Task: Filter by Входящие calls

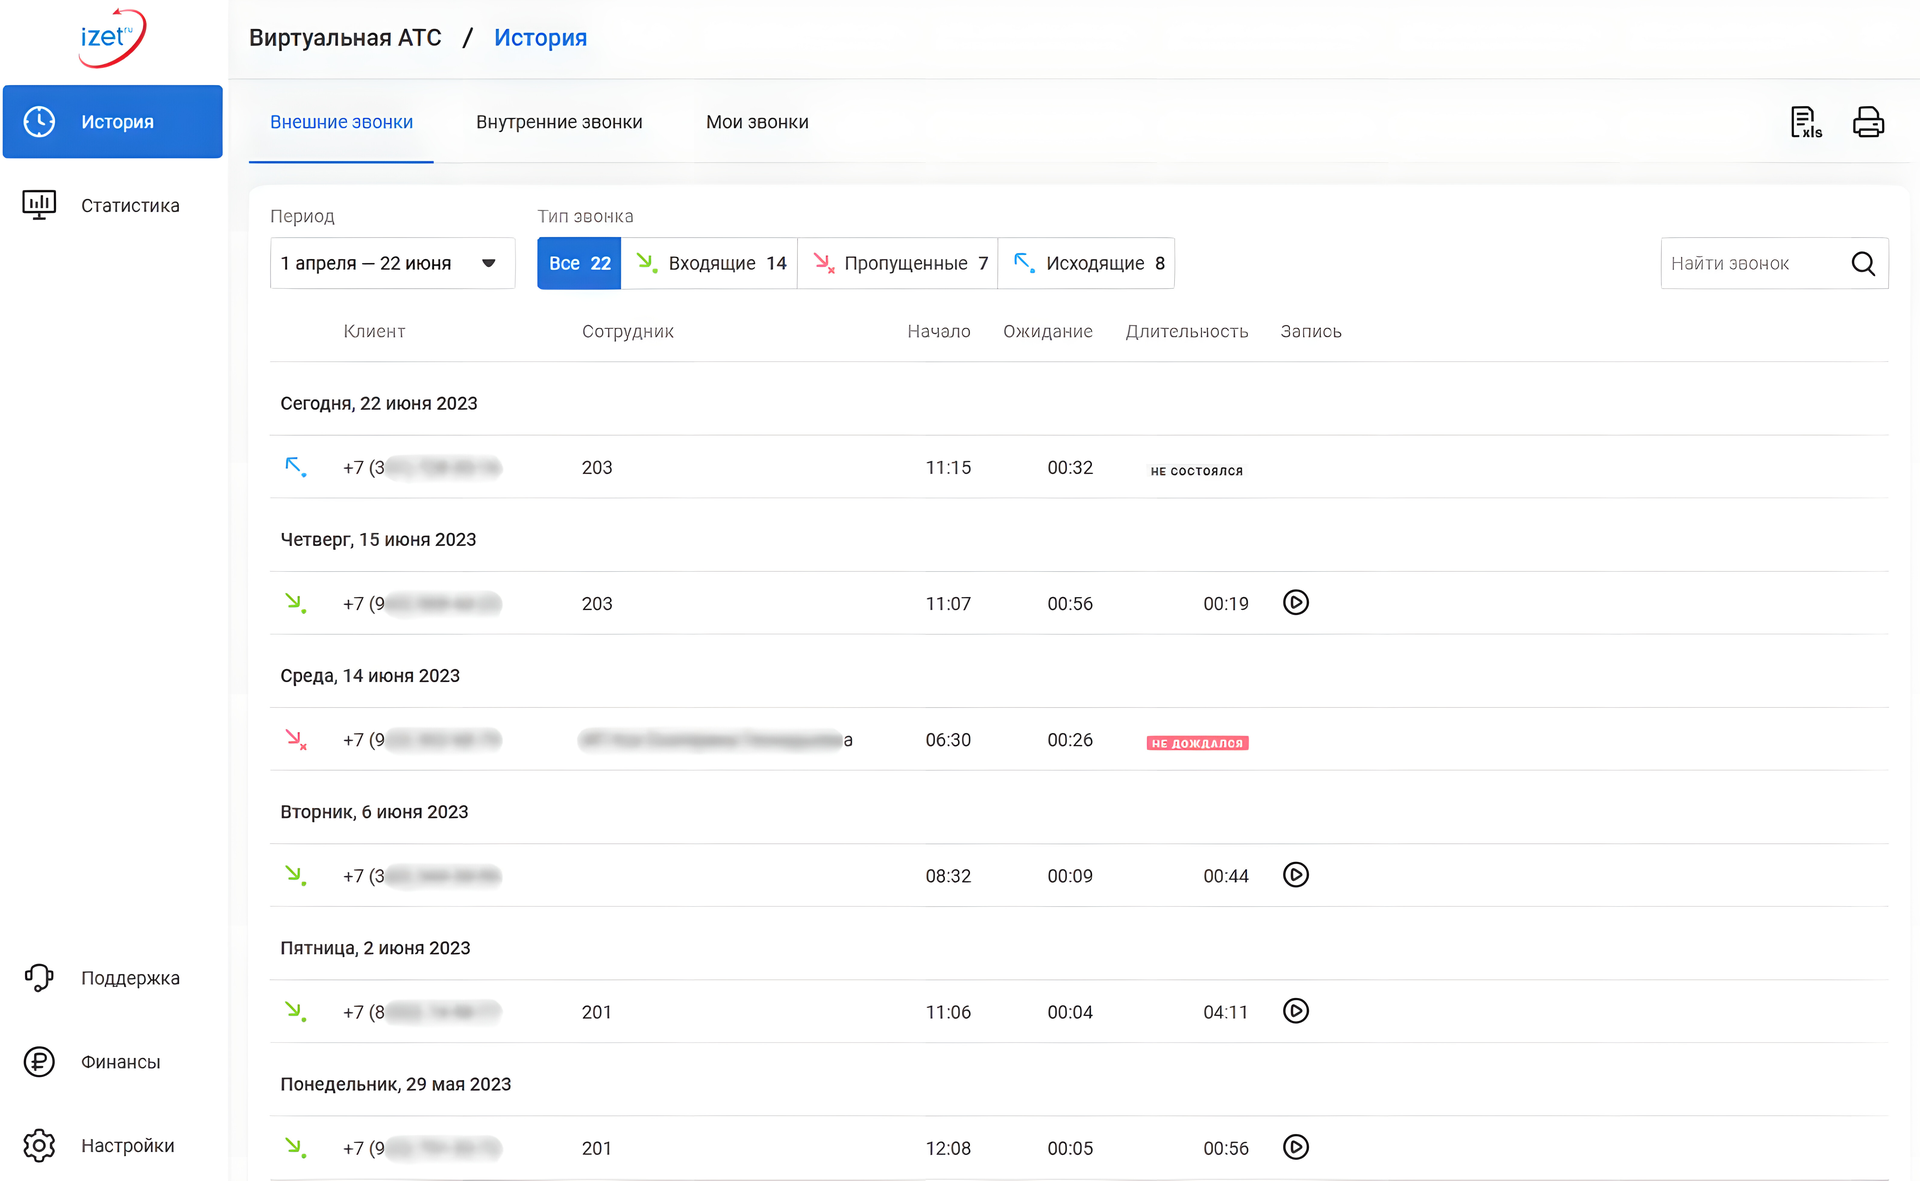Action: [710, 263]
